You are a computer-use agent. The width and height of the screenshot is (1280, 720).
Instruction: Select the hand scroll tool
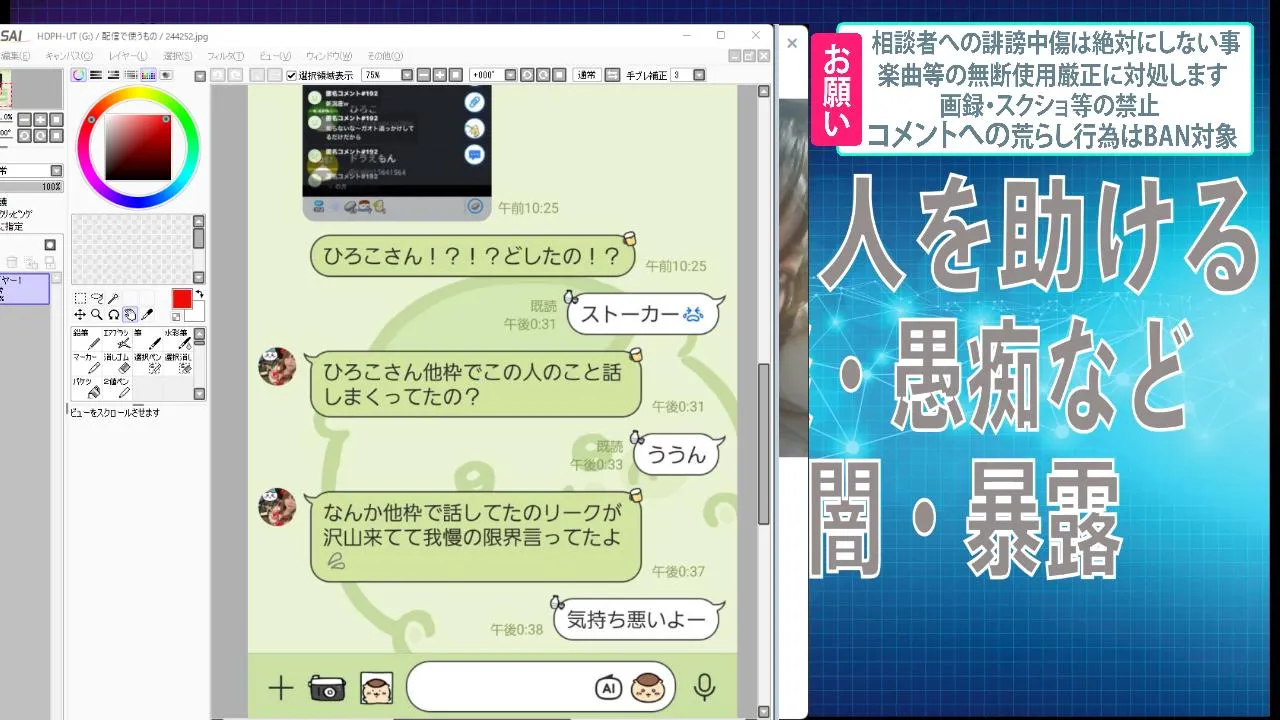[130, 314]
